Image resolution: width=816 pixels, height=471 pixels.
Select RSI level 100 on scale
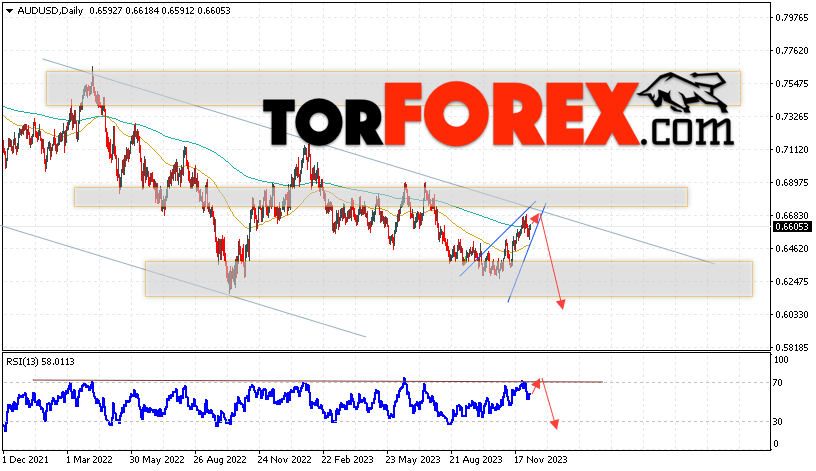pyautogui.click(x=781, y=360)
